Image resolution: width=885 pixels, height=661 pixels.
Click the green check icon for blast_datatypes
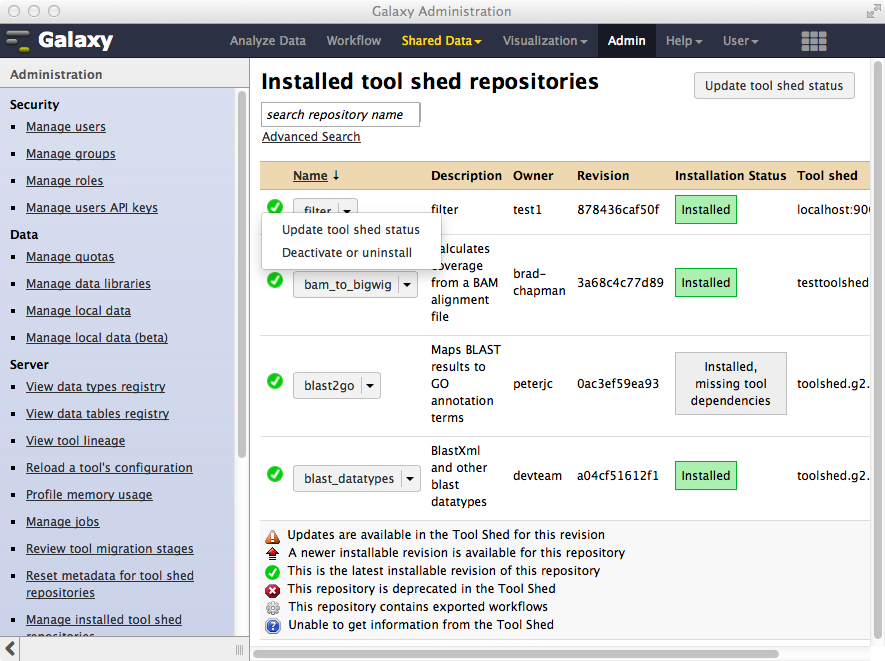point(275,474)
